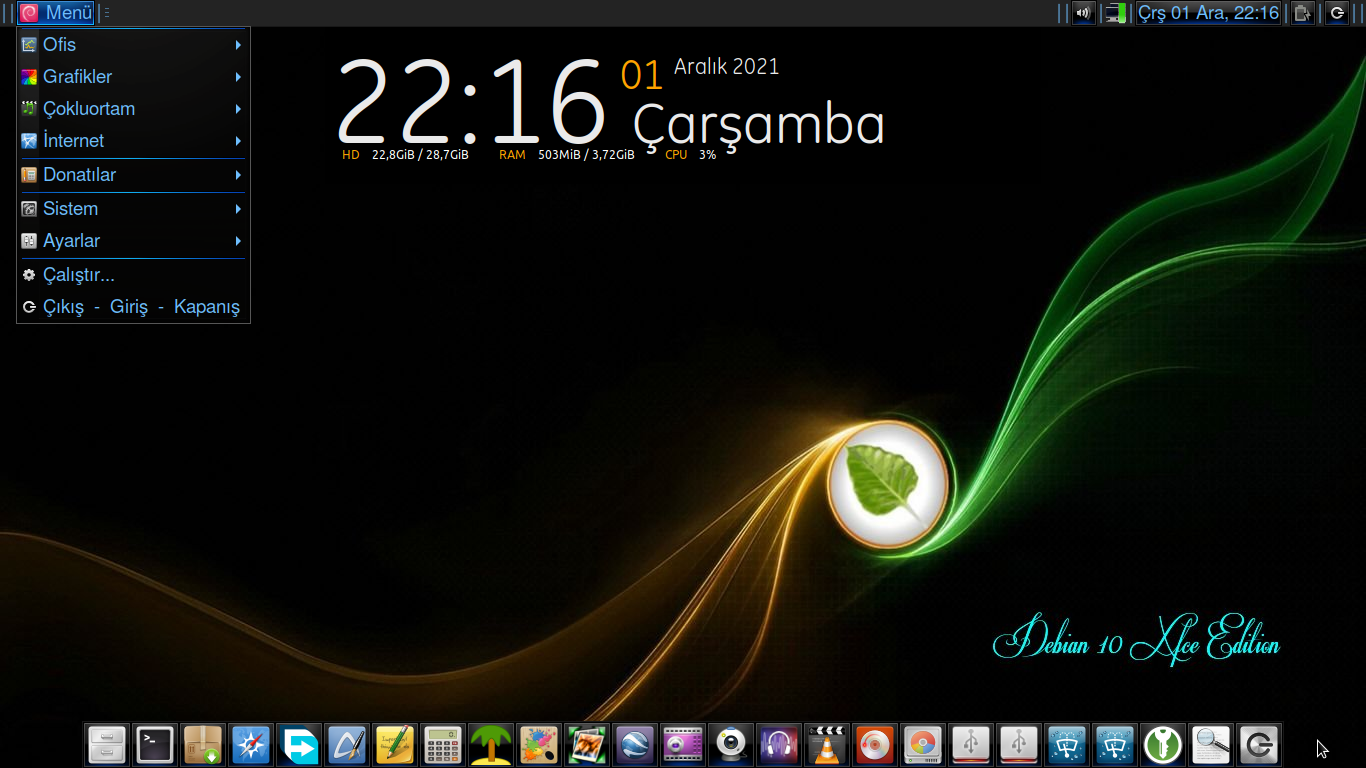Click the colorful CD drive icon
Image resolution: width=1366 pixels, height=768 pixels.
pos(923,745)
